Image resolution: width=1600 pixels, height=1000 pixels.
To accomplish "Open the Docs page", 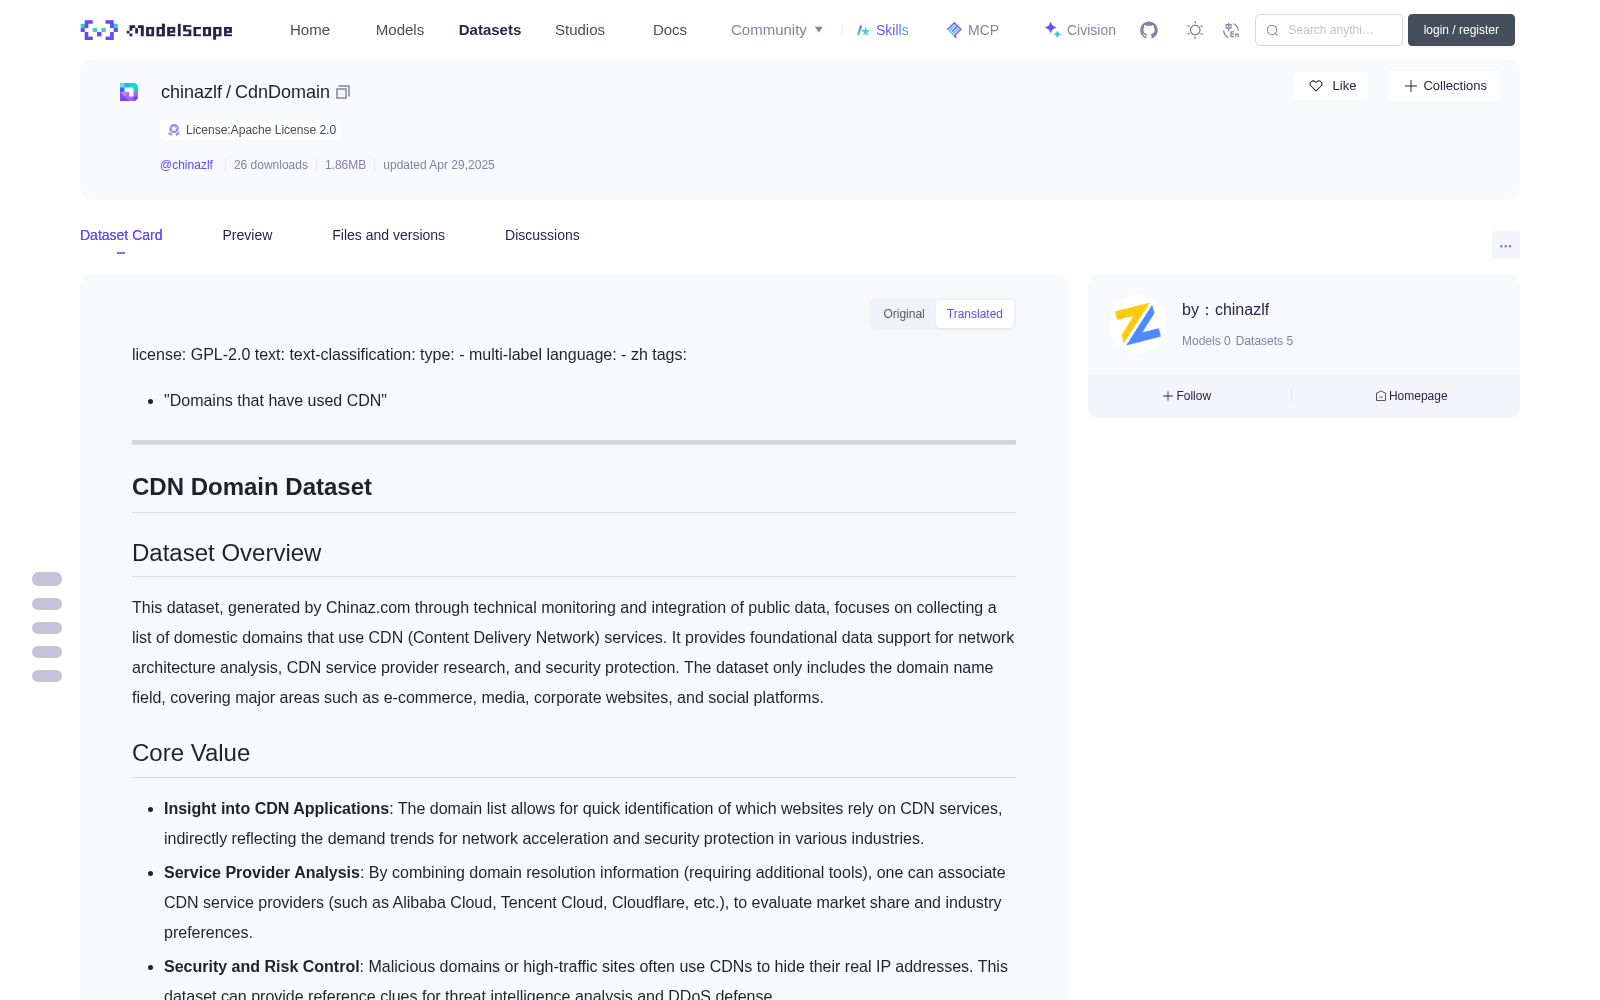I will 670,30.
